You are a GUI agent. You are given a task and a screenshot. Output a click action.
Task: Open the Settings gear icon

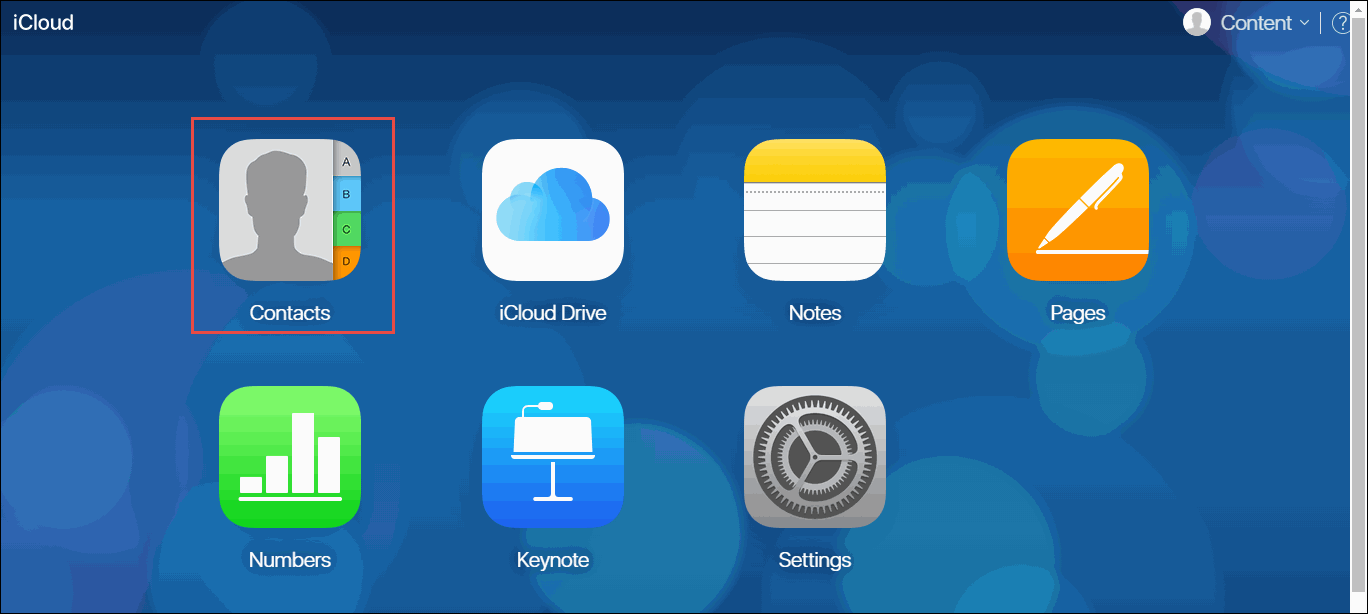[x=815, y=457]
